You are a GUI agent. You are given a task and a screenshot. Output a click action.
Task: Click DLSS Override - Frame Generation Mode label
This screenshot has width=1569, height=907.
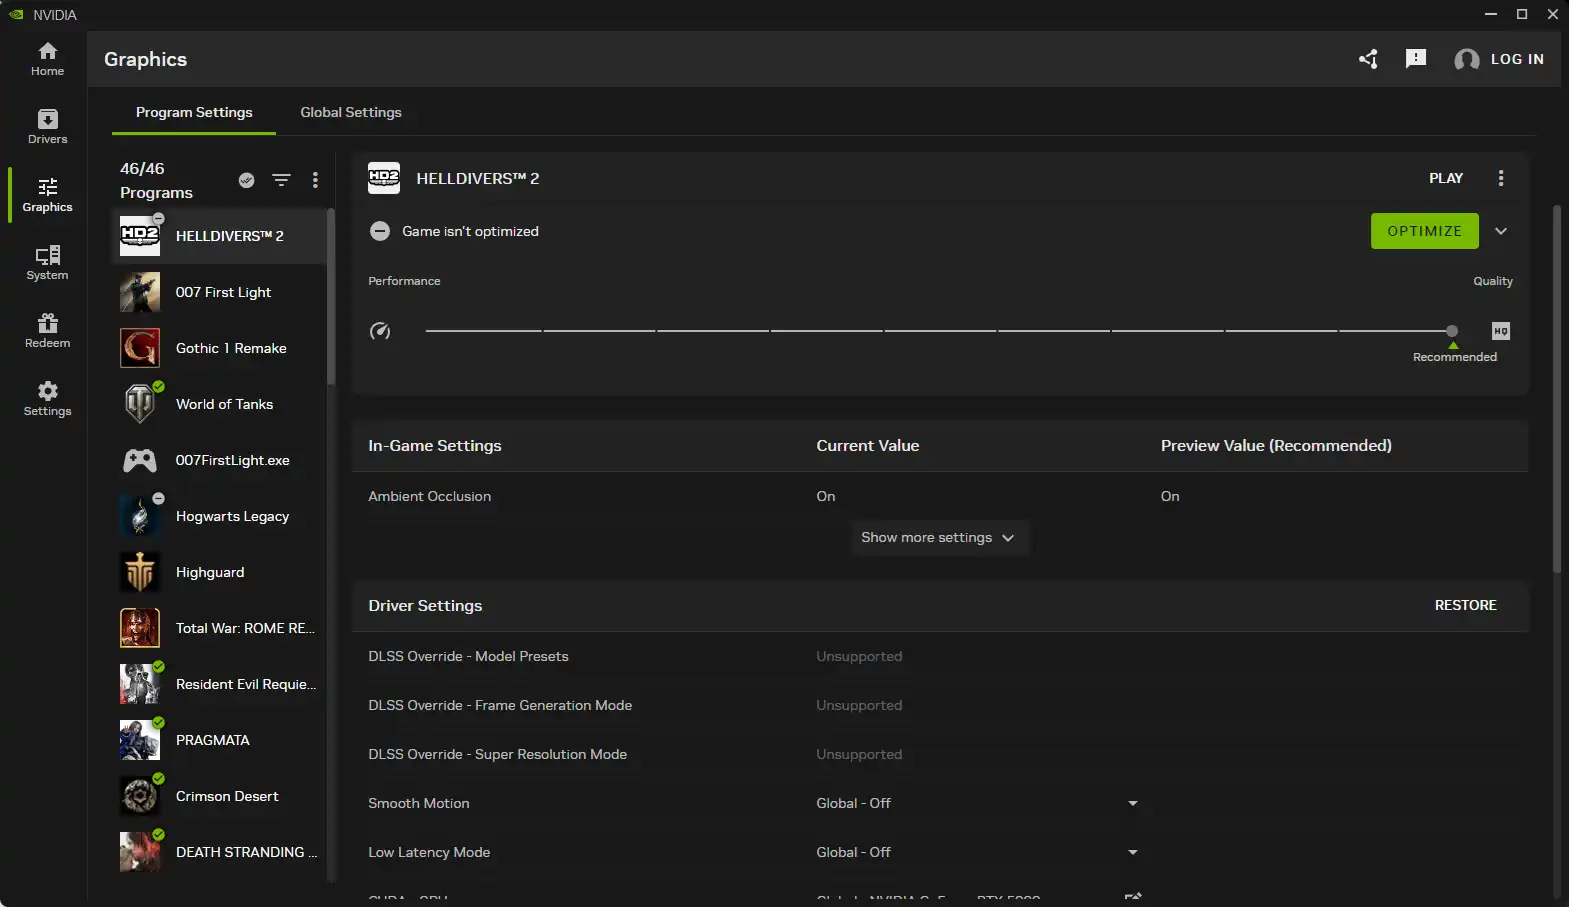pyautogui.click(x=500, y=705)
